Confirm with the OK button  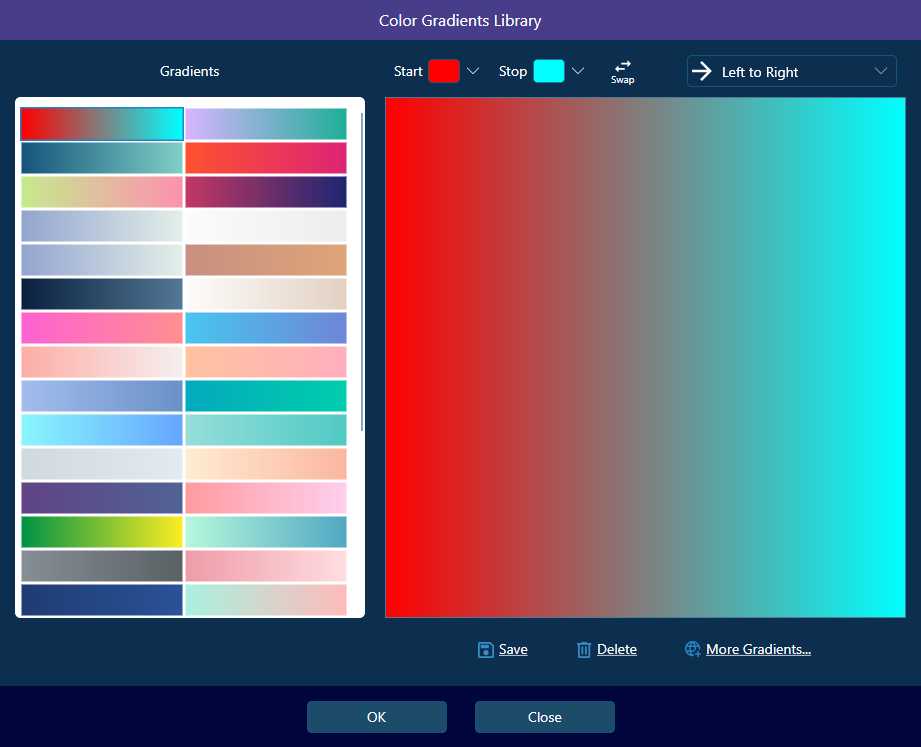pos(377,717)
